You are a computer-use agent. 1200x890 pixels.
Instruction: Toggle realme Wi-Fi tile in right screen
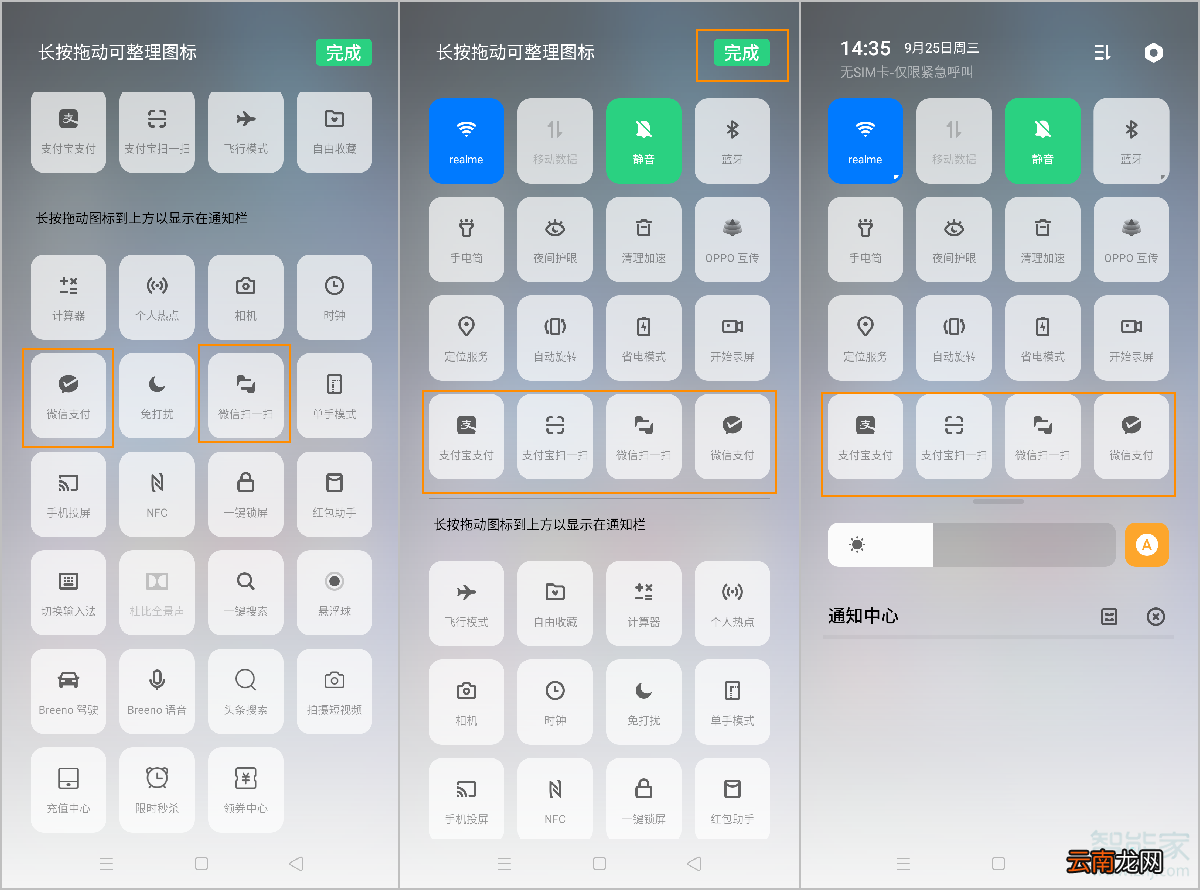click(865, 141)
